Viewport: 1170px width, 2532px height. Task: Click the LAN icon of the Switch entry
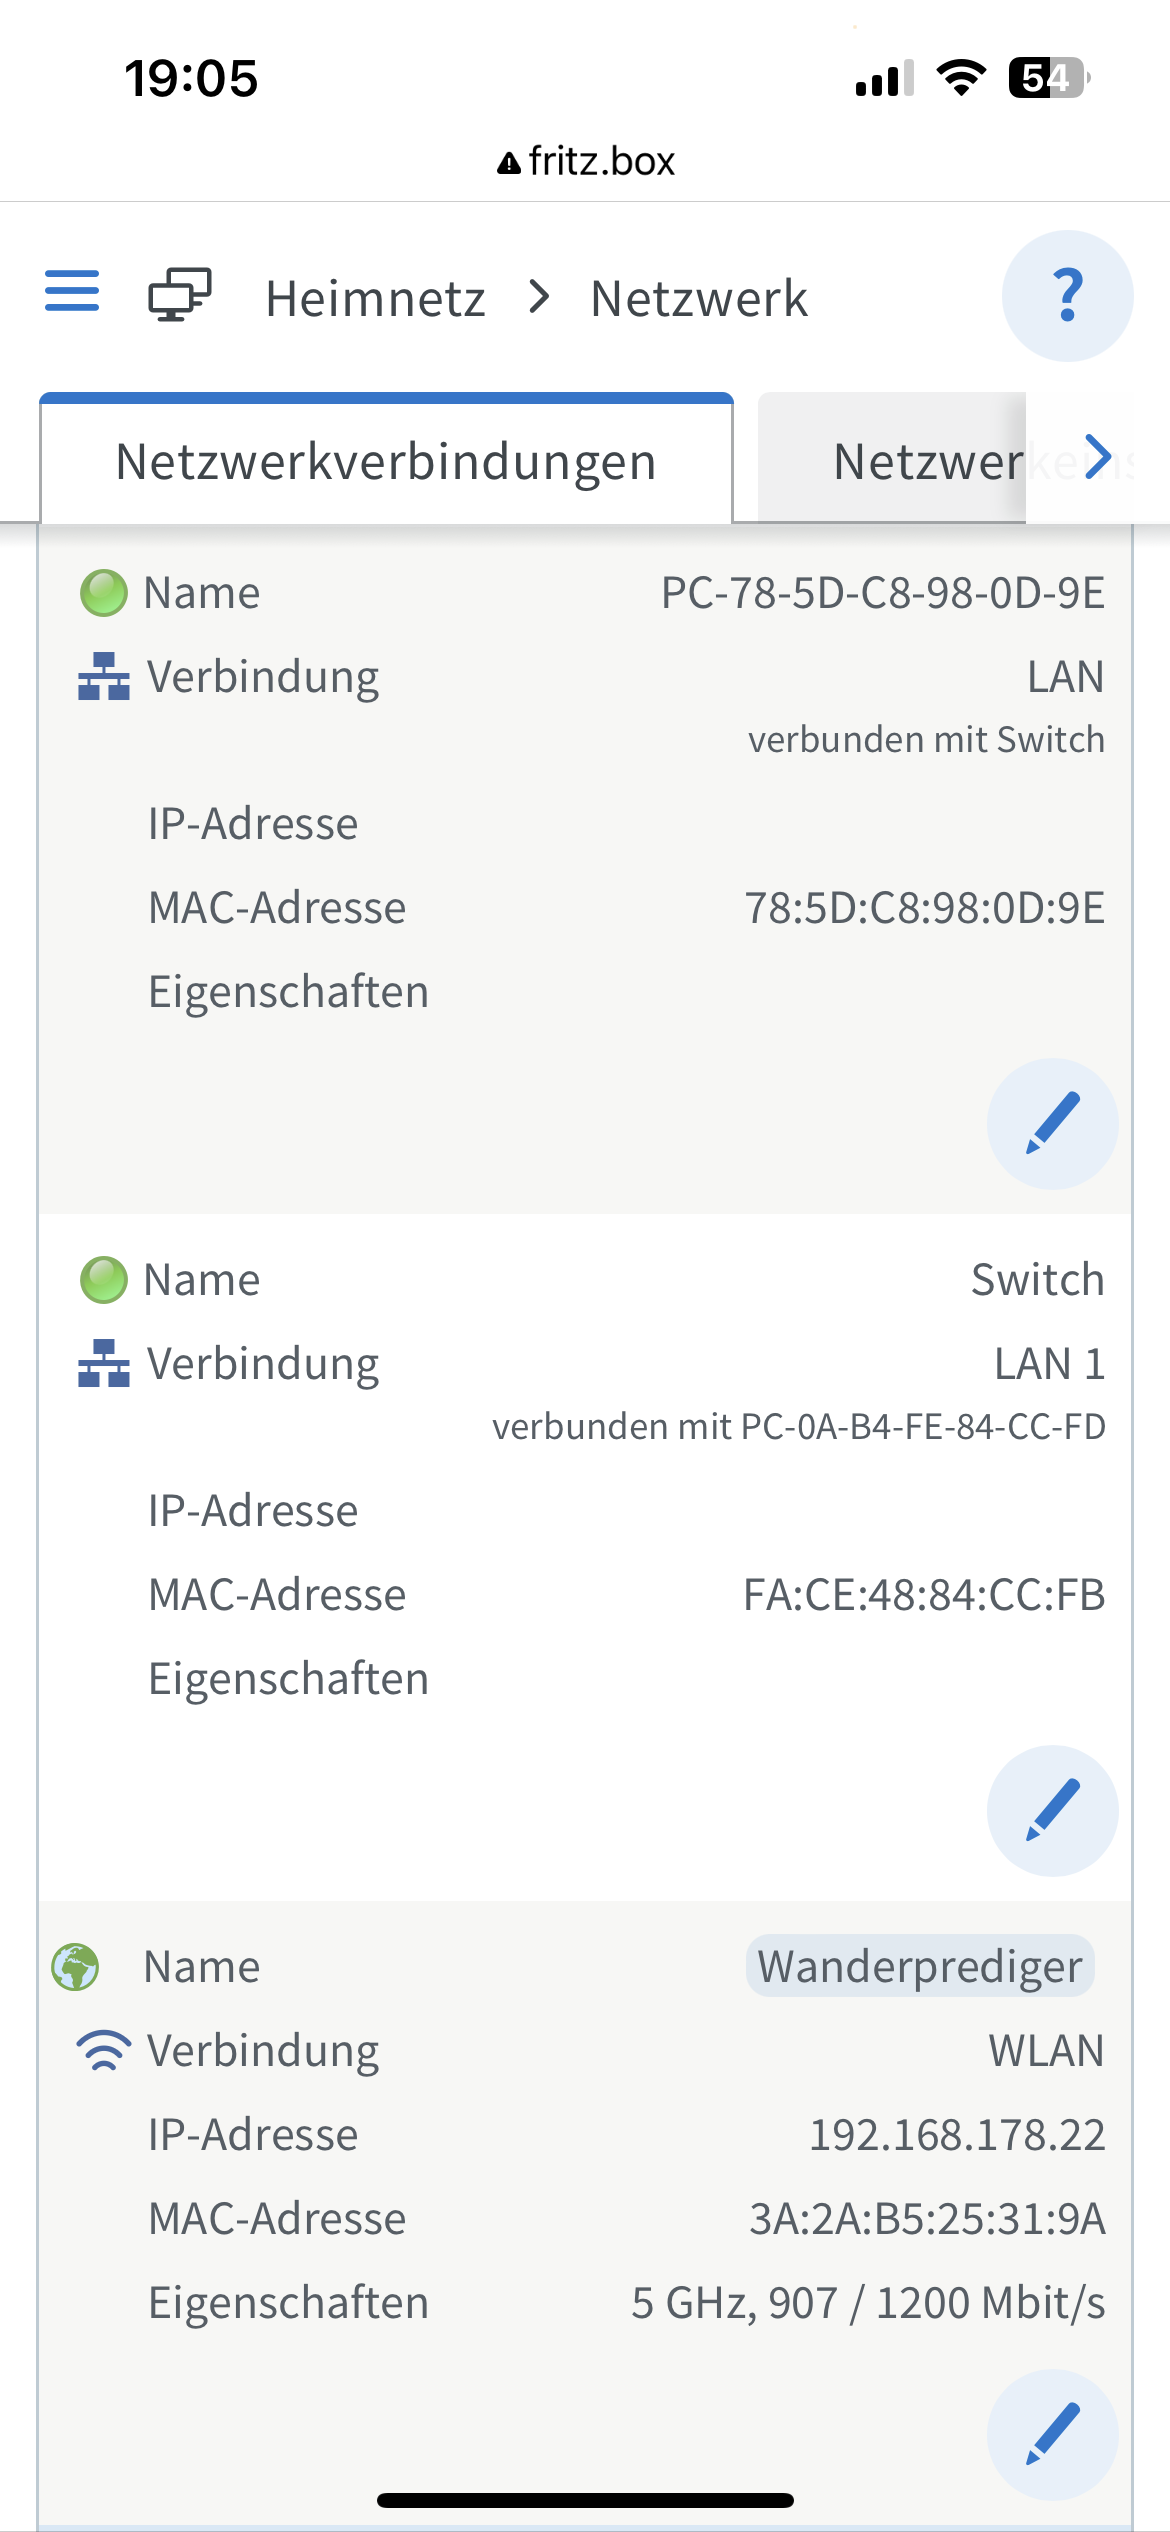[103, 1364]
